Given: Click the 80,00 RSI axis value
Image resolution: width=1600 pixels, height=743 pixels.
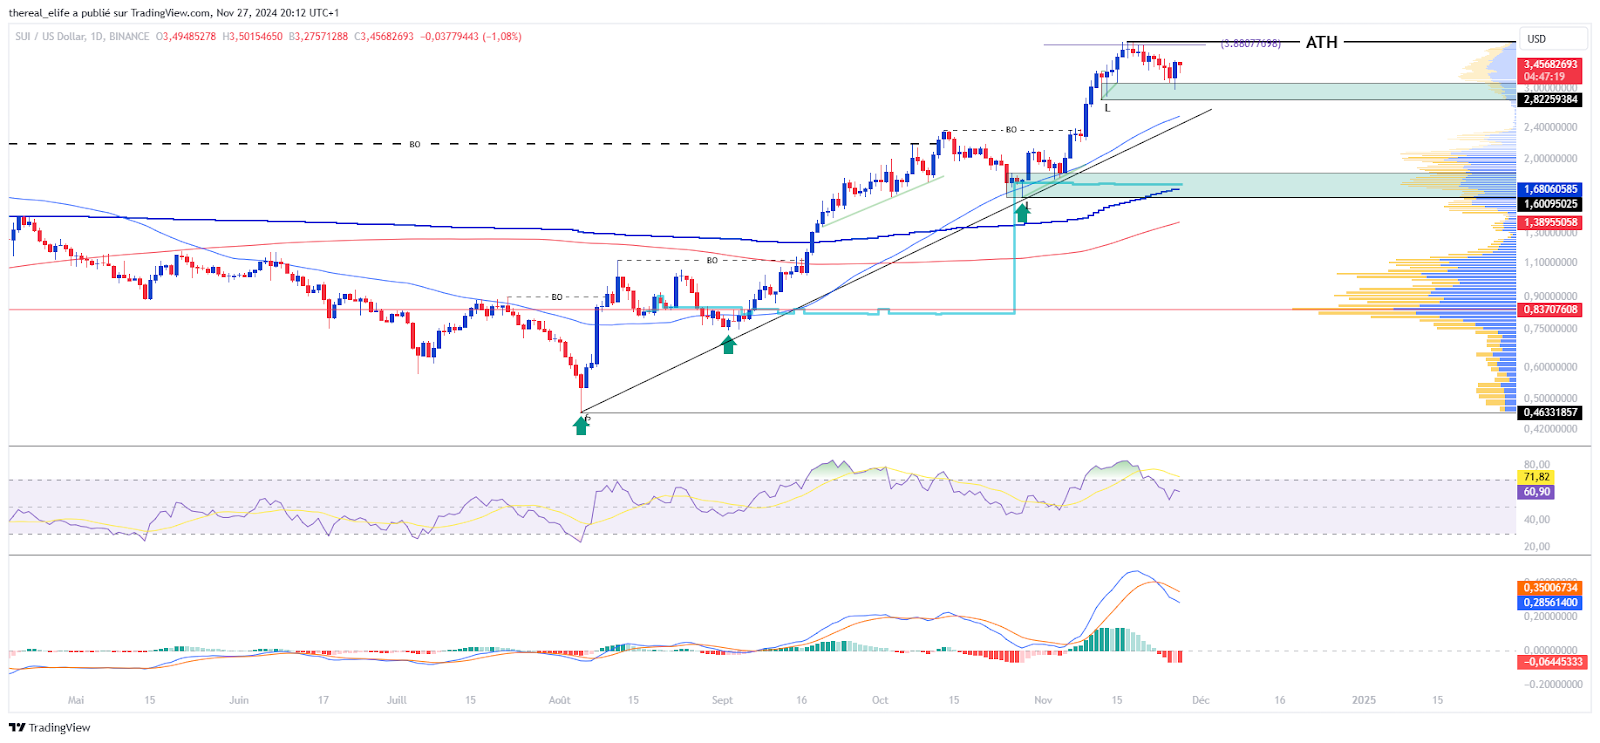Looking at the screenshot, I should point(1536,465).
